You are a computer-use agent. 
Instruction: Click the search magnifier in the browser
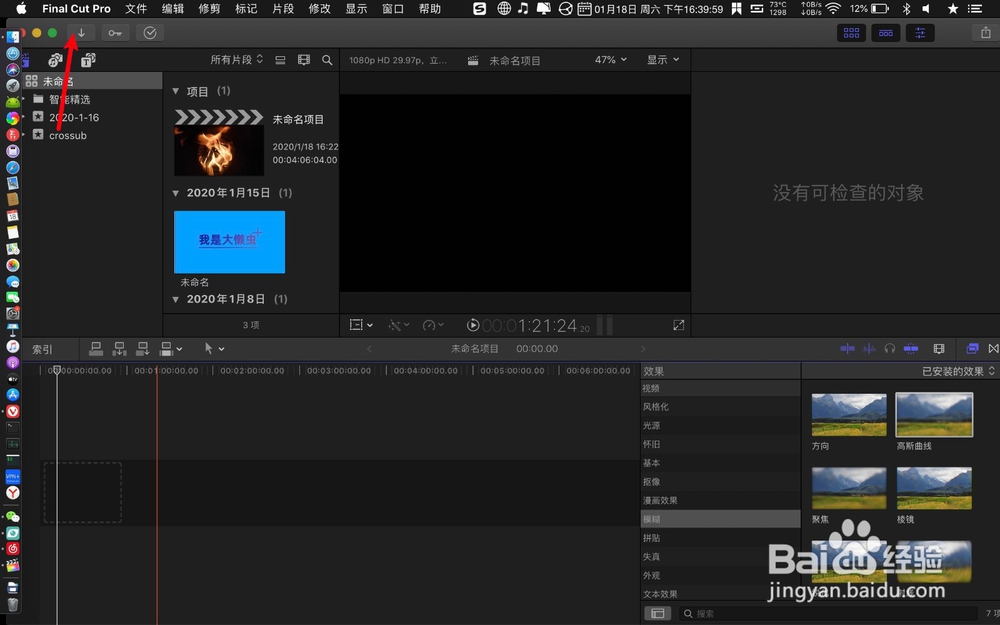pos(327,59)
